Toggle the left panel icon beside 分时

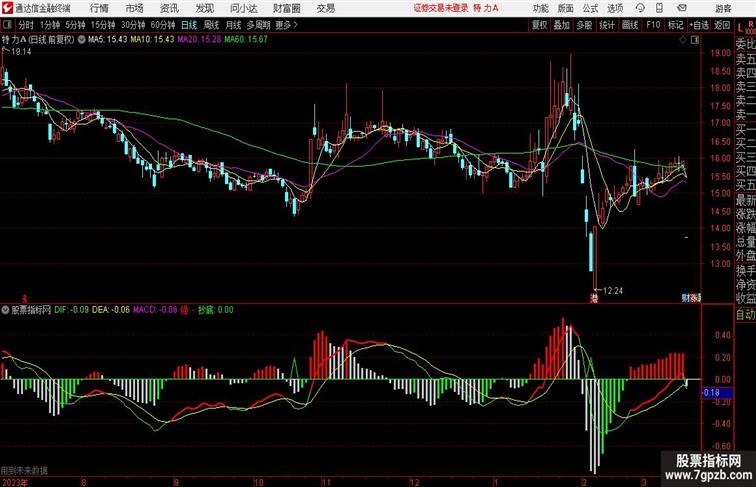pyautogui.click(x=7, y=25)
